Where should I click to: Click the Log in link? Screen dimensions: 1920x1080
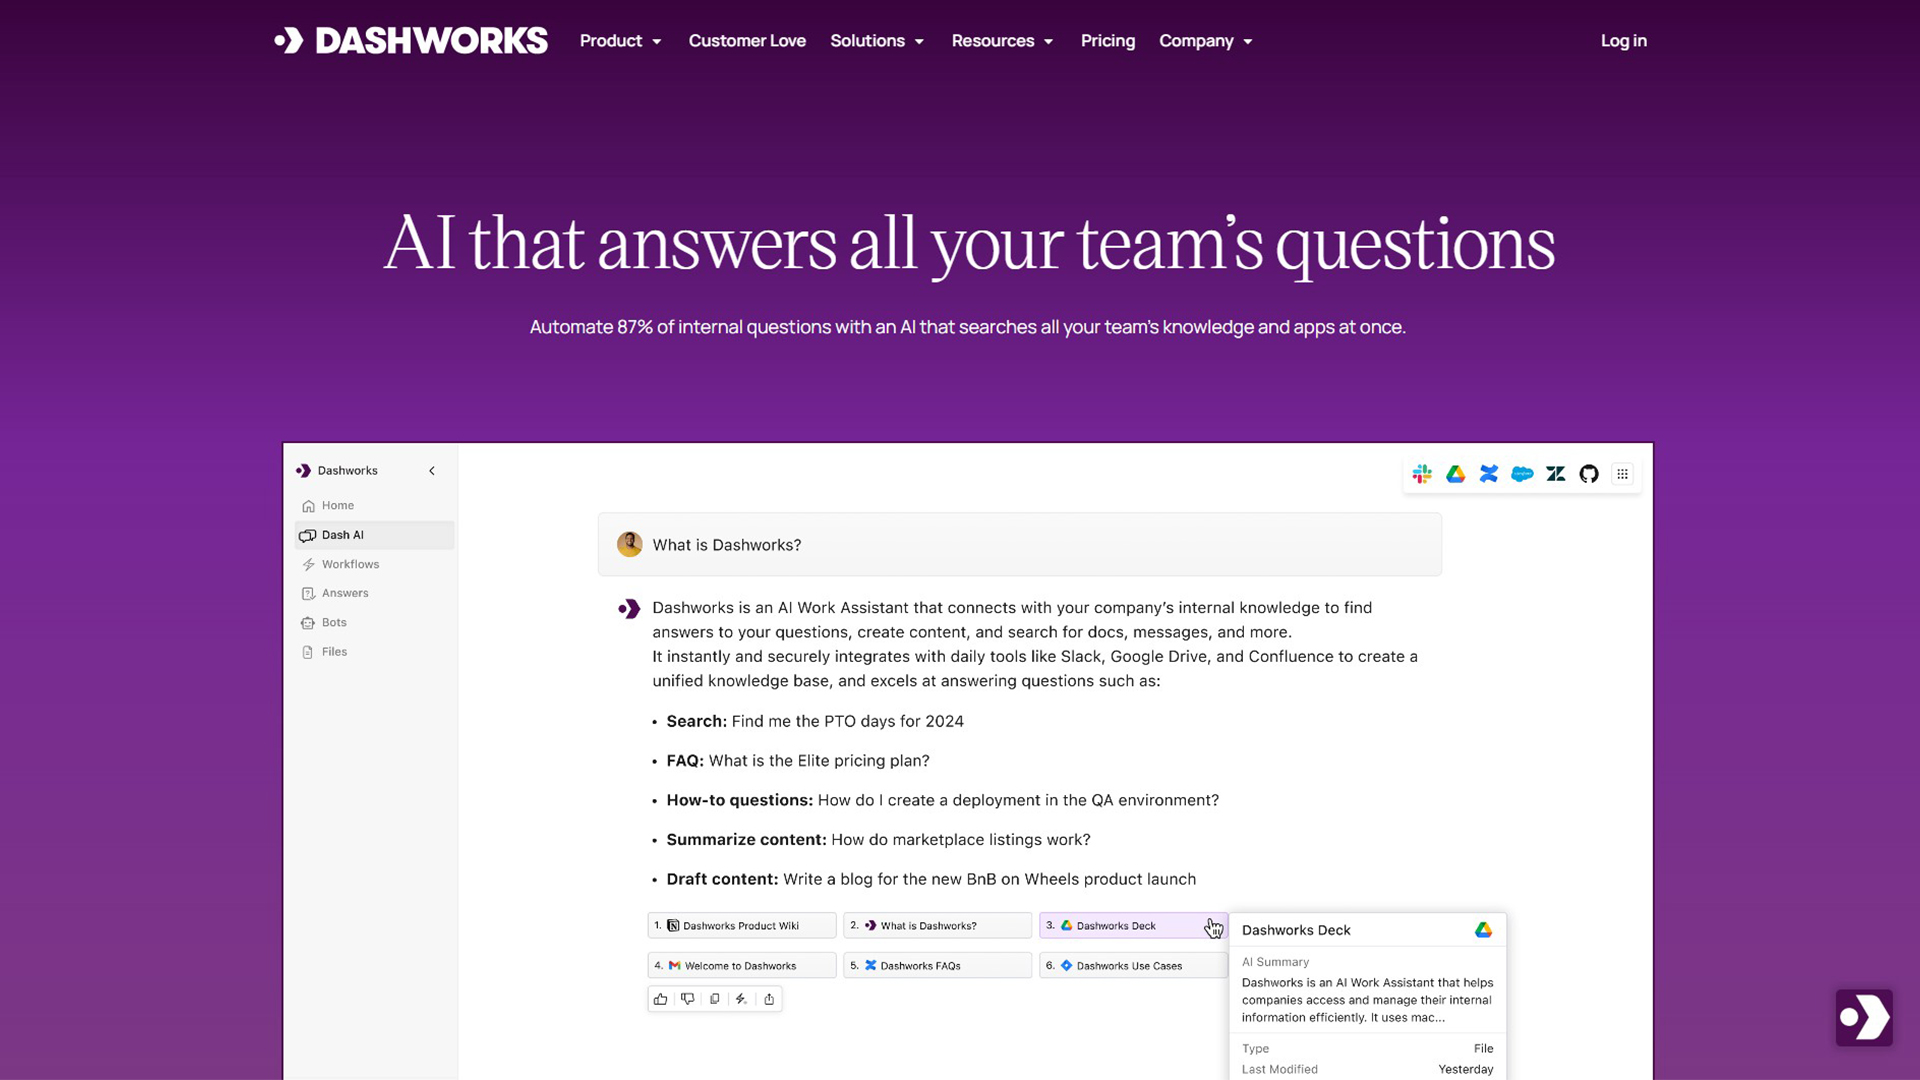tap(1623, 41)
